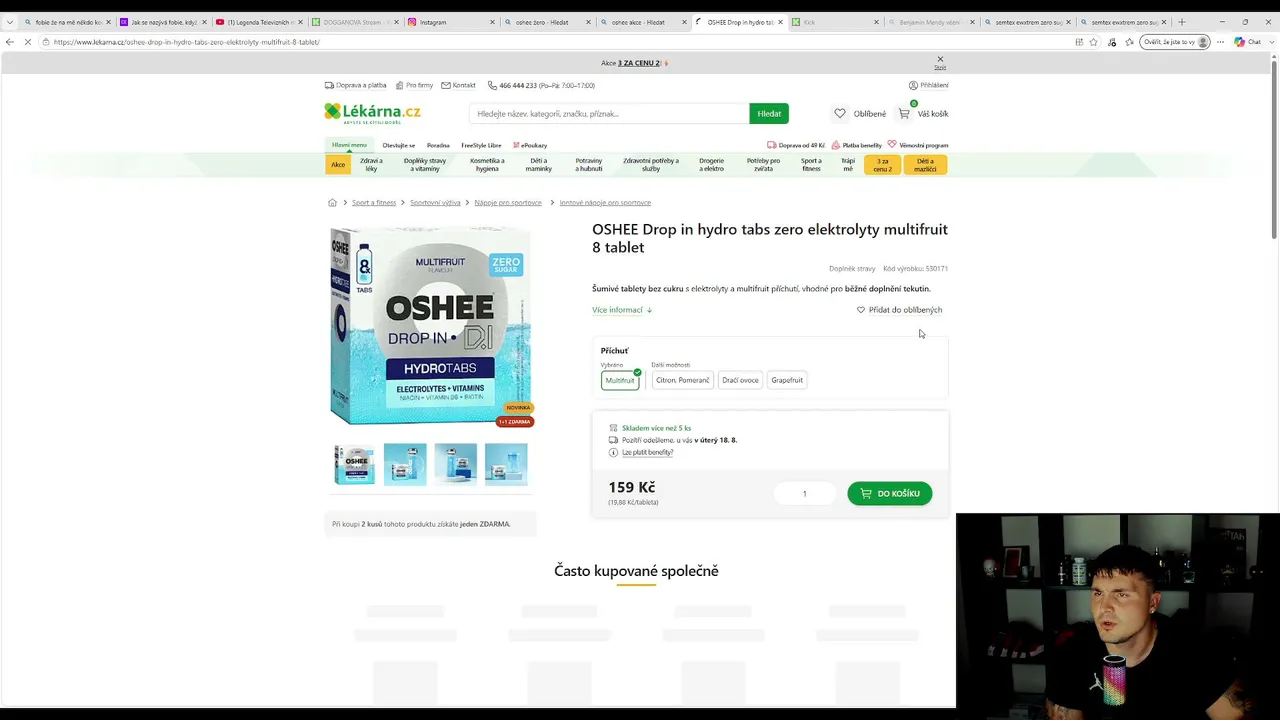Open the Copilot Chat button
This screenshot has width=1280, height=720.
point(1246,42)
